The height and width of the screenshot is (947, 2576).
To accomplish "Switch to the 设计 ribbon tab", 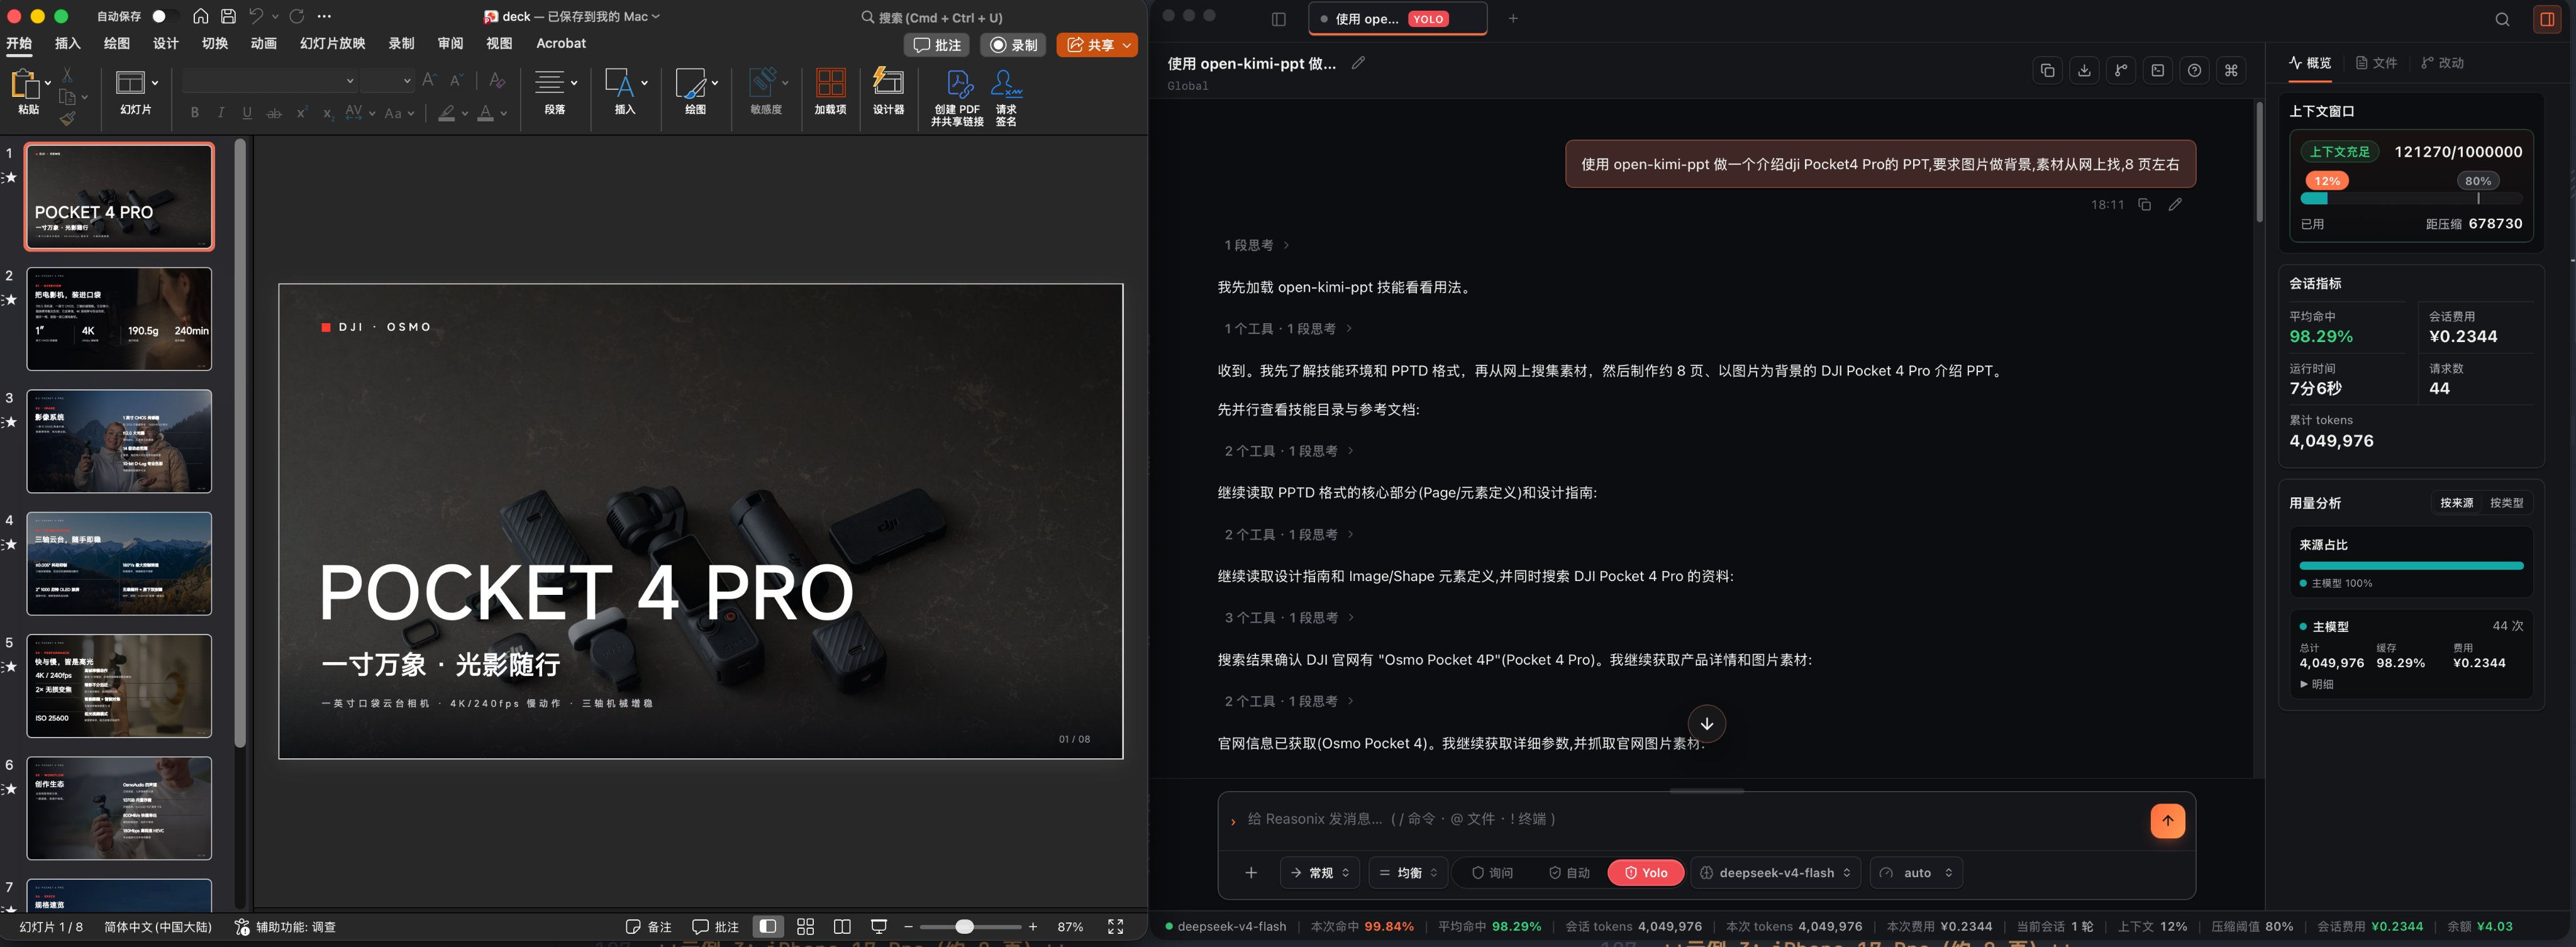I will pos(165,43).
